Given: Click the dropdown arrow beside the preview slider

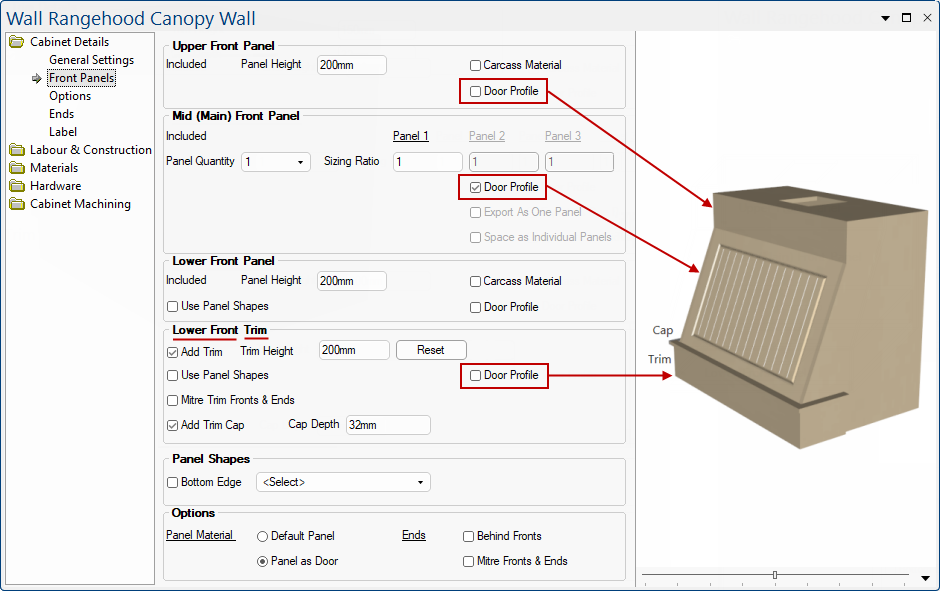Looking at the screenshot, I should [x=926, y=577].
